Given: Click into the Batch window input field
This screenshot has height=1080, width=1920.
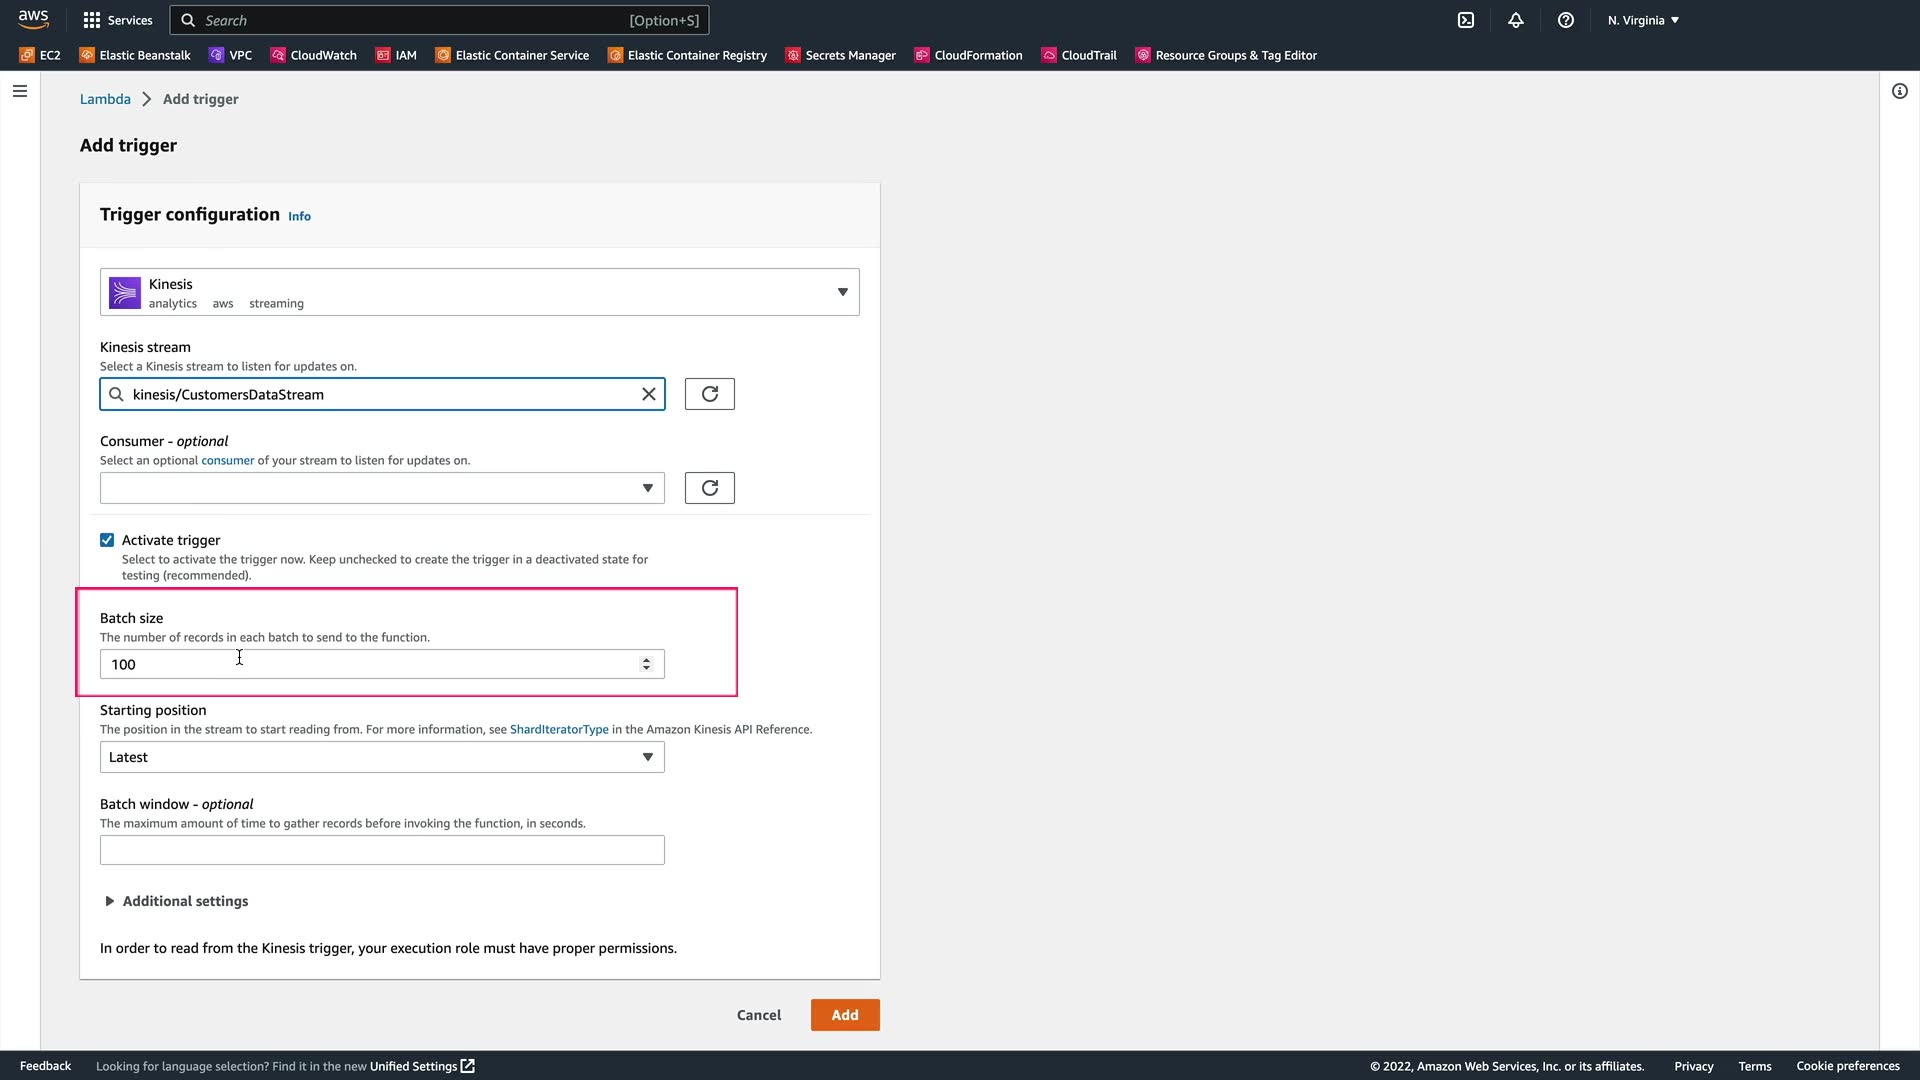Looking at the screenshot, I should 382,850.
